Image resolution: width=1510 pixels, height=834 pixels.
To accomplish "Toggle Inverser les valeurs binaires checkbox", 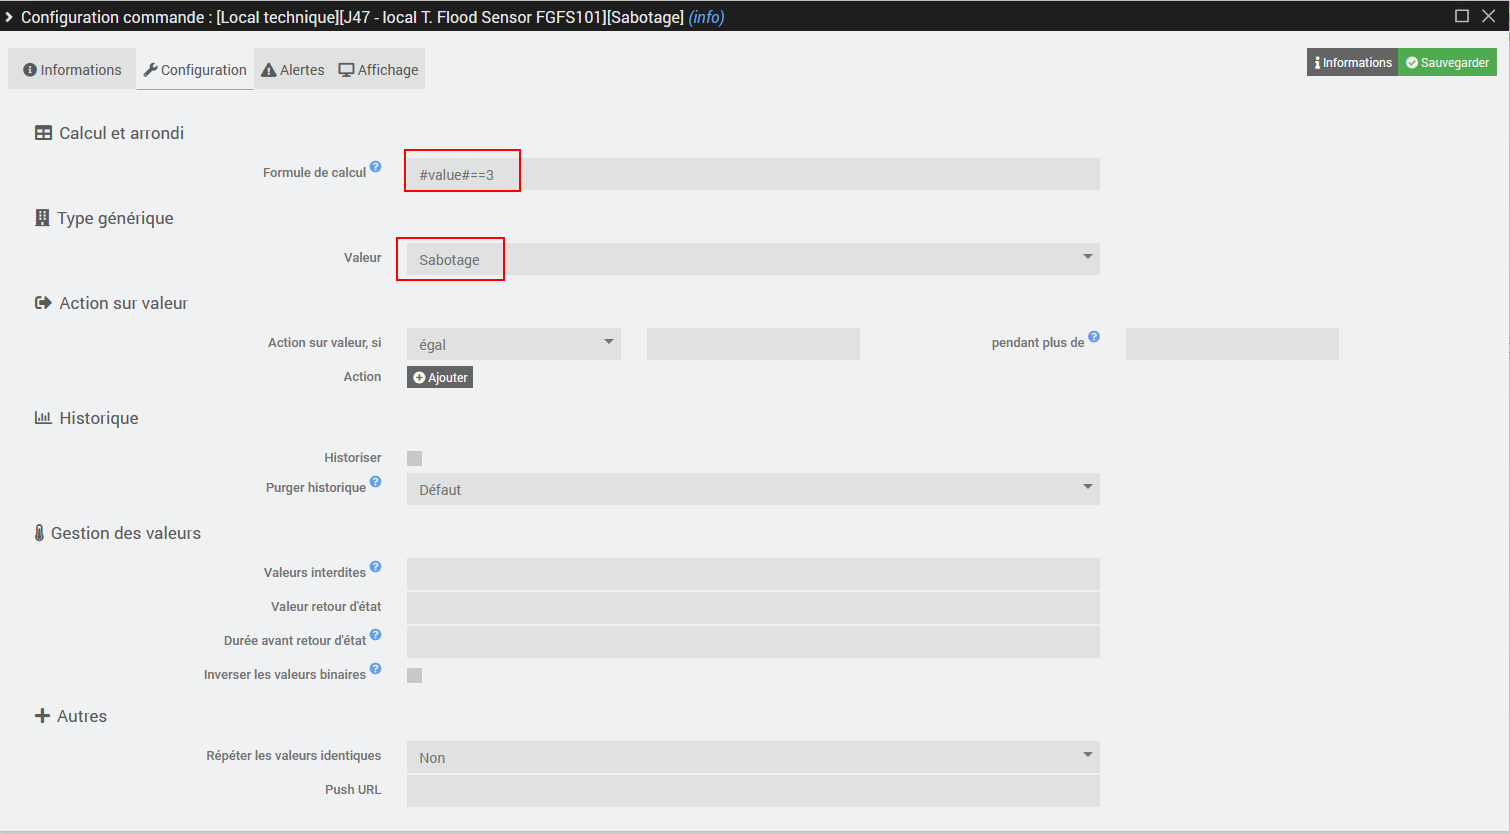I will [414, 675].
